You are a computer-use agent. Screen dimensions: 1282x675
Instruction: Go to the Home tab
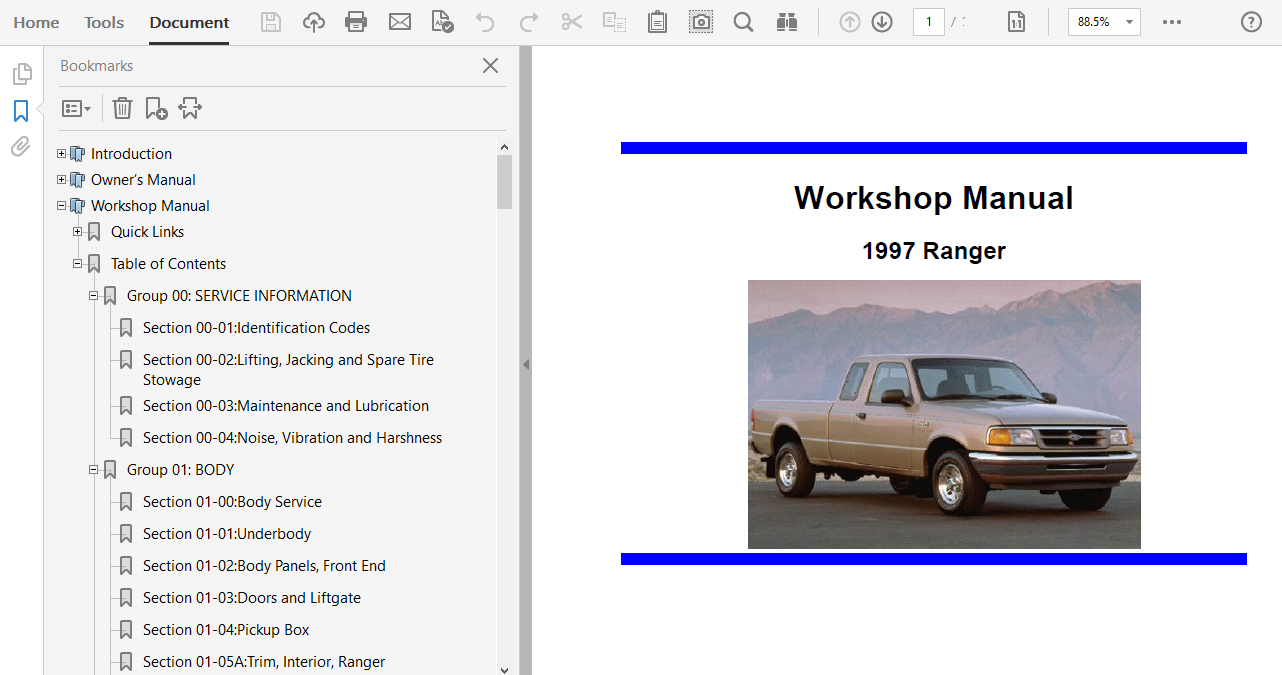point(36,22)
